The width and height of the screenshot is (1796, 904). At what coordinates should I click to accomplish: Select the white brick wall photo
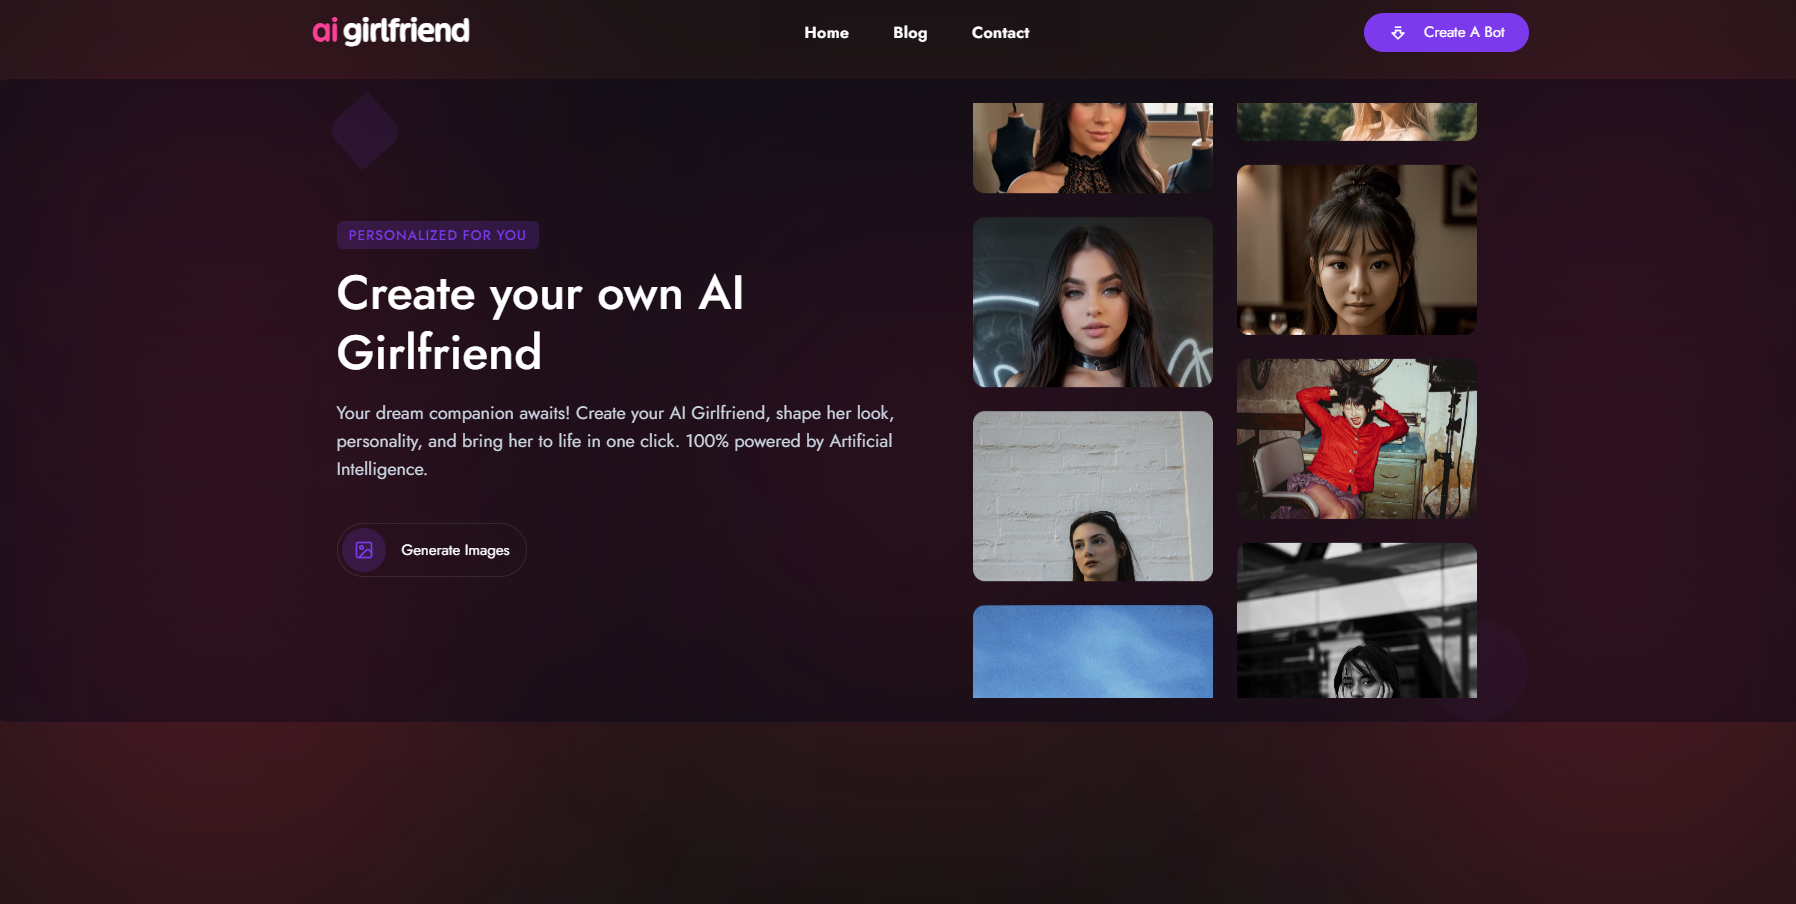(1092, 496)
